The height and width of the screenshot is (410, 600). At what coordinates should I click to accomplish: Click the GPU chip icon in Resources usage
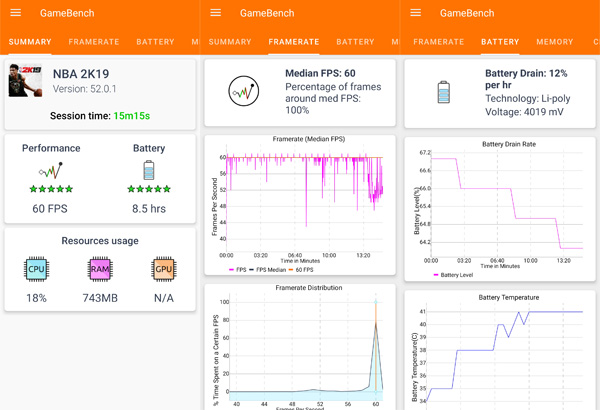(164, 269)
